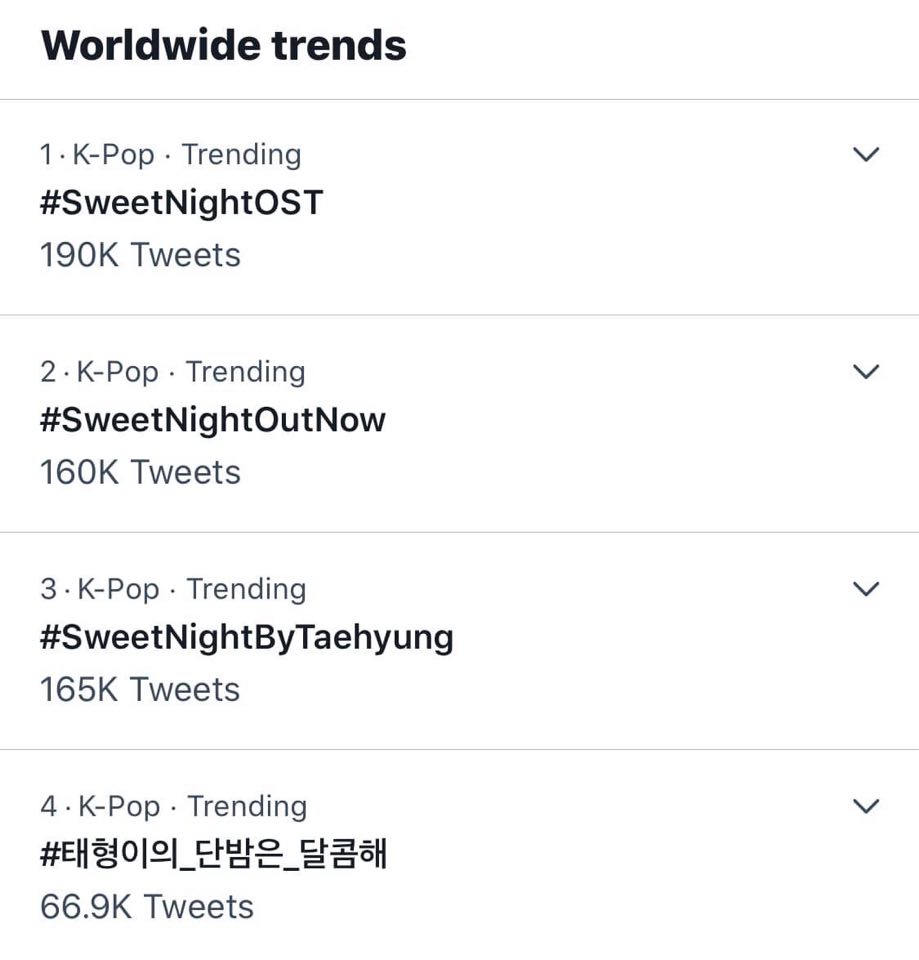This screenshot has width=919, height=960.
Task: Open options arrow for the Korean hashtag trend
Action: coord(865,806)
